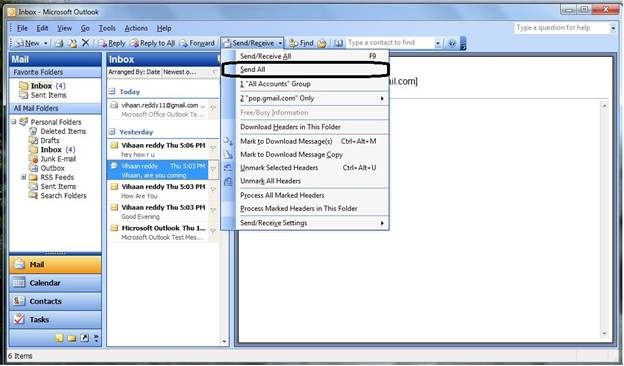This screenshot has height=366, width=624.
Task: Click the Print toolbar icon
Action: (59, 43)
